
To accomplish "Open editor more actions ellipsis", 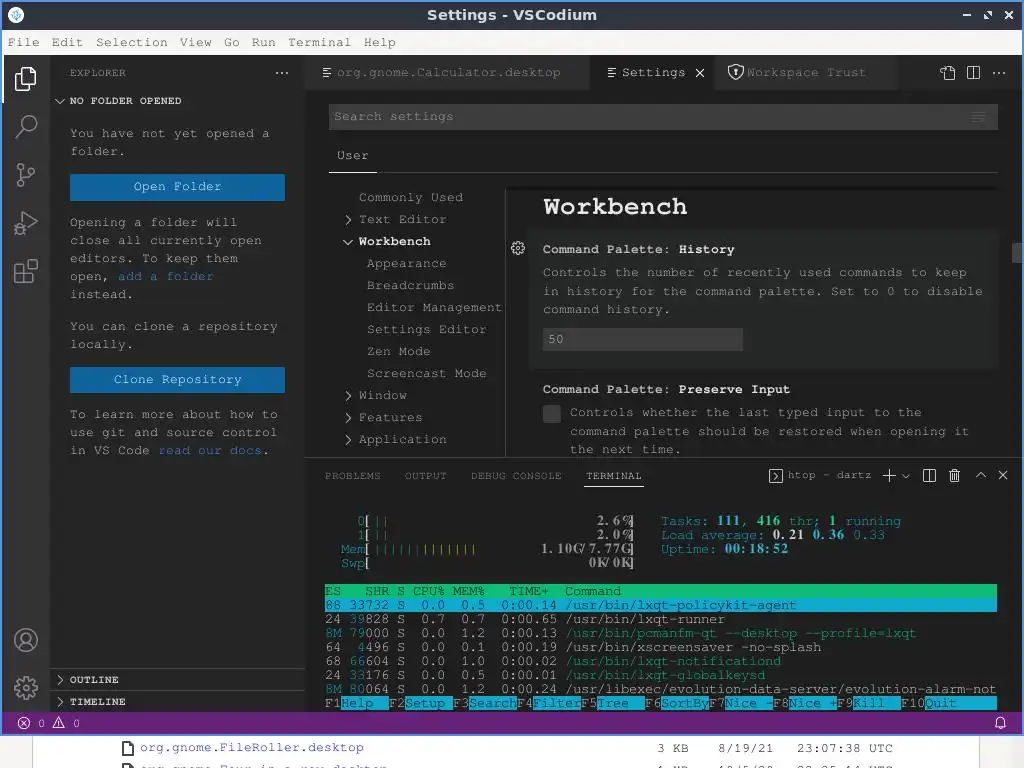I will [999, 72].
